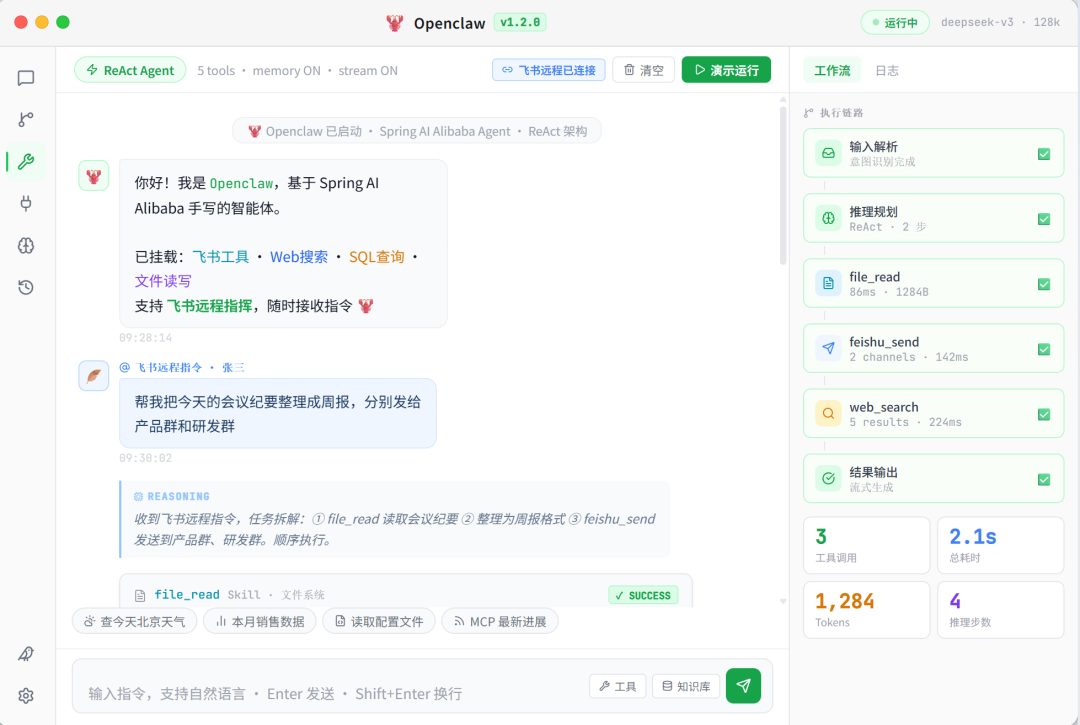Select the 查今天北京天气 suggestion chip
Screen dimensions: 1080x725
(x=134, y=622)
